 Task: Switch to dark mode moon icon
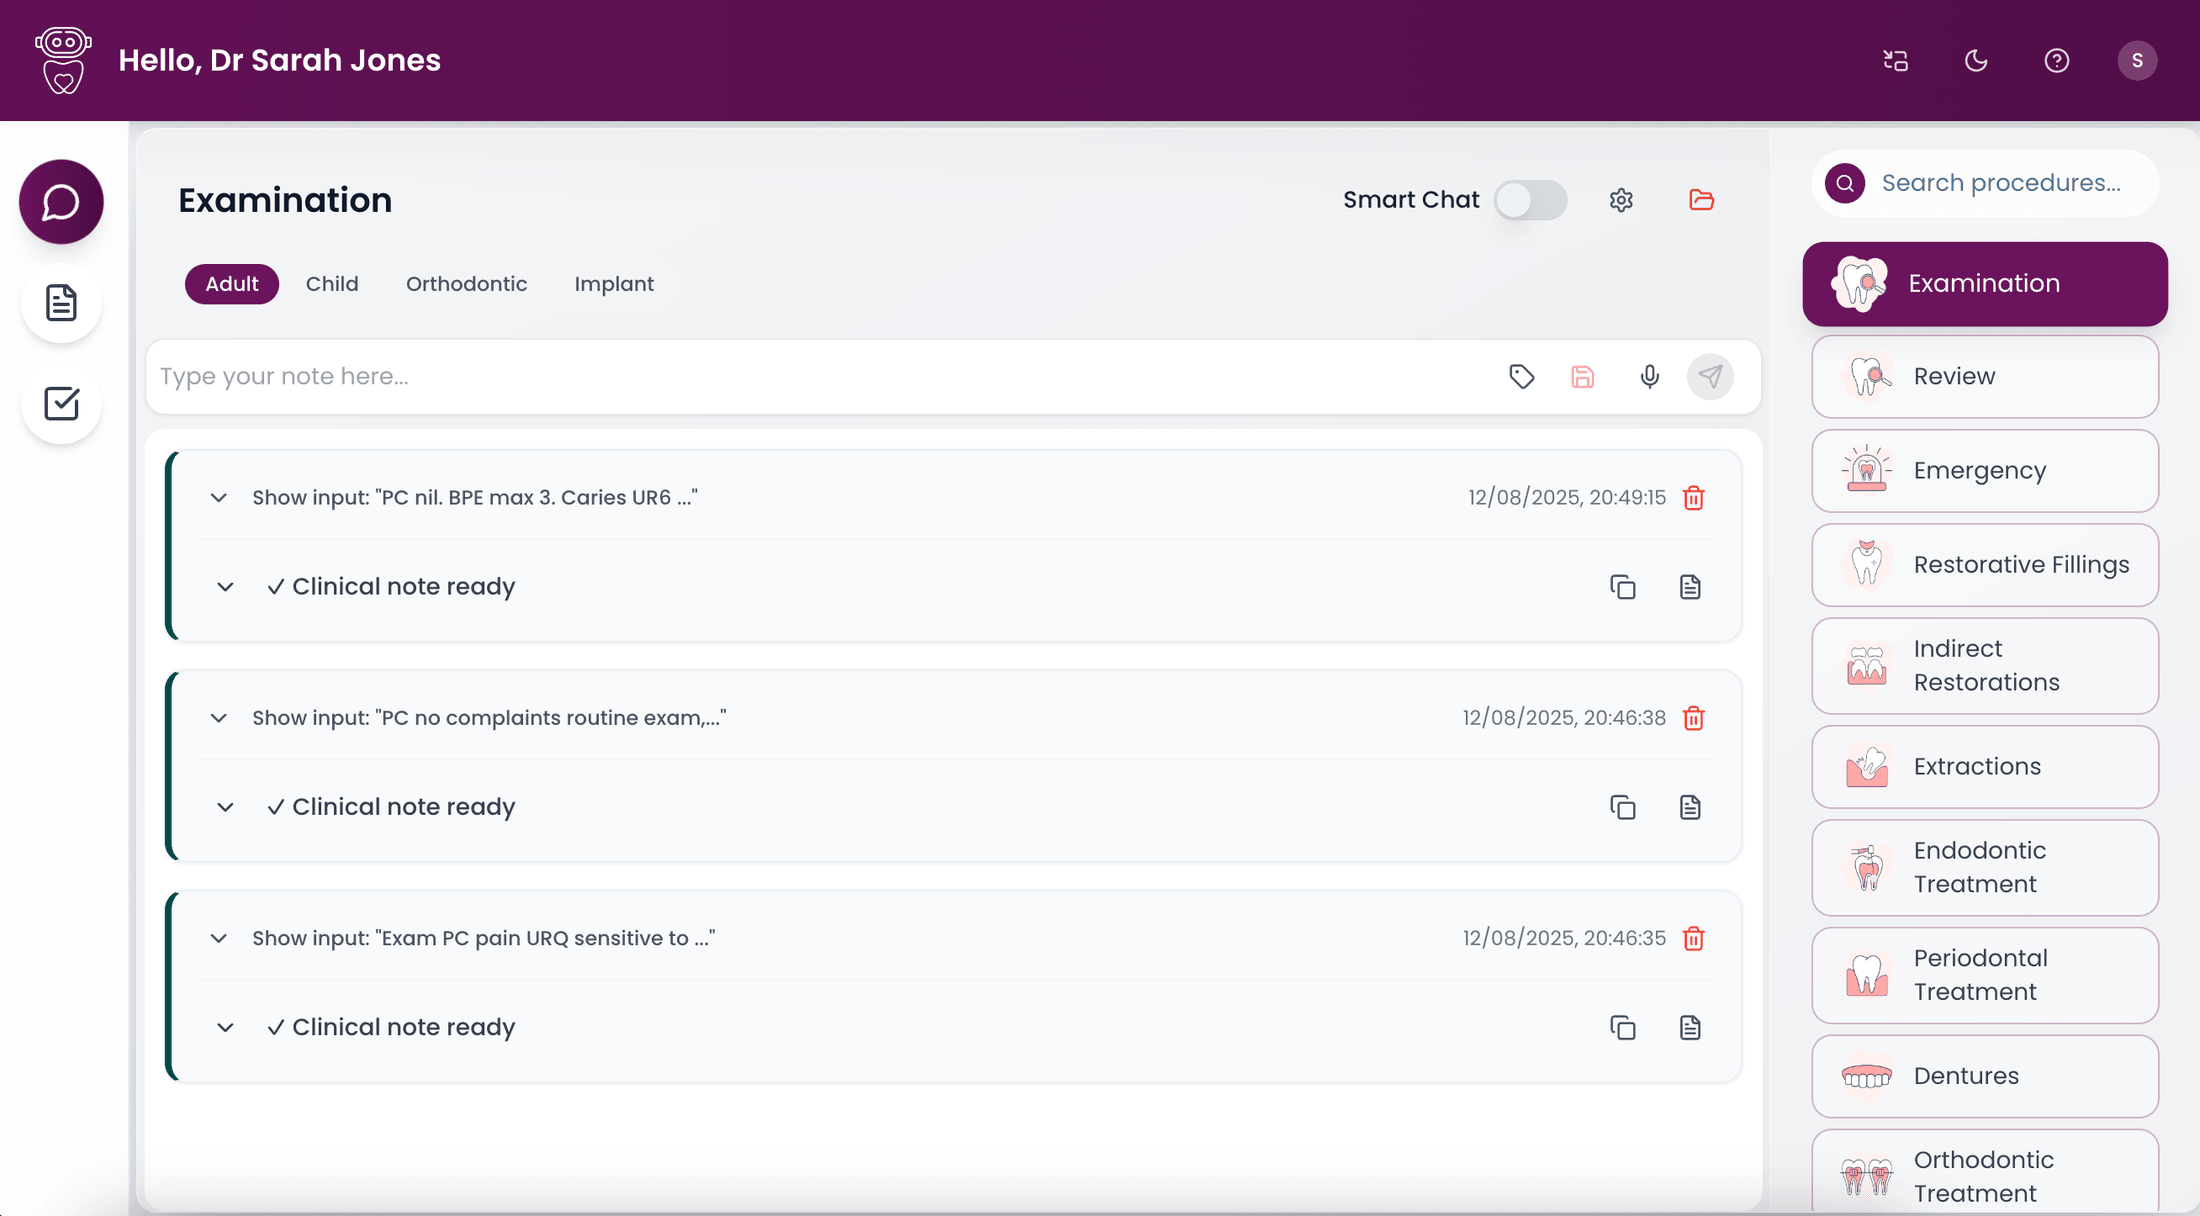[1976, 61]
